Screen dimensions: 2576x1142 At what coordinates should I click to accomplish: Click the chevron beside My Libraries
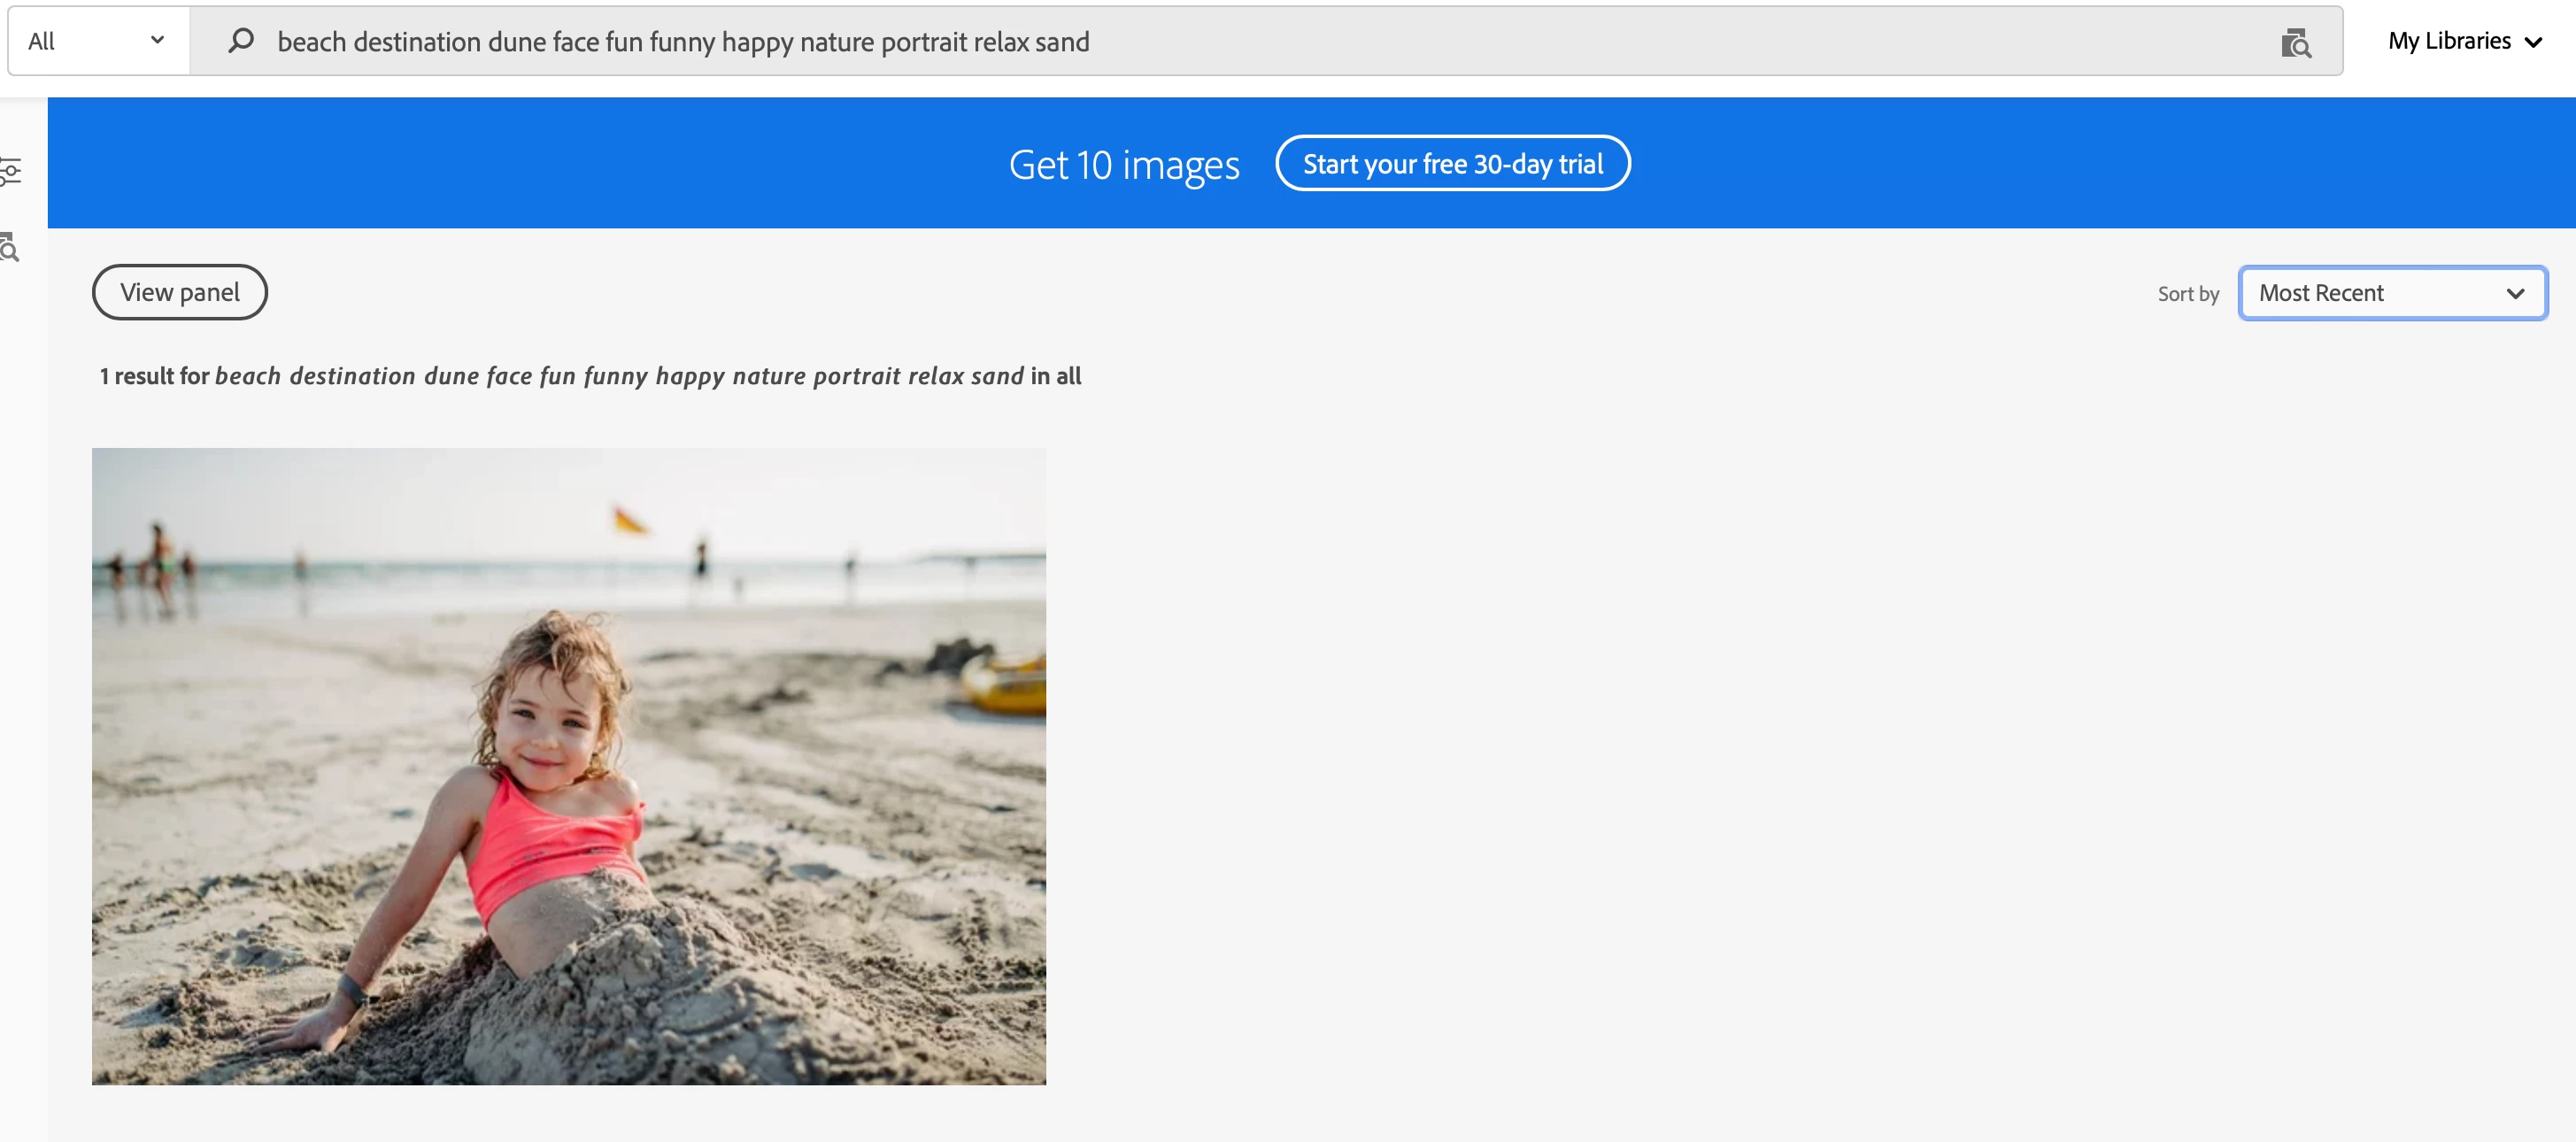2533,42
